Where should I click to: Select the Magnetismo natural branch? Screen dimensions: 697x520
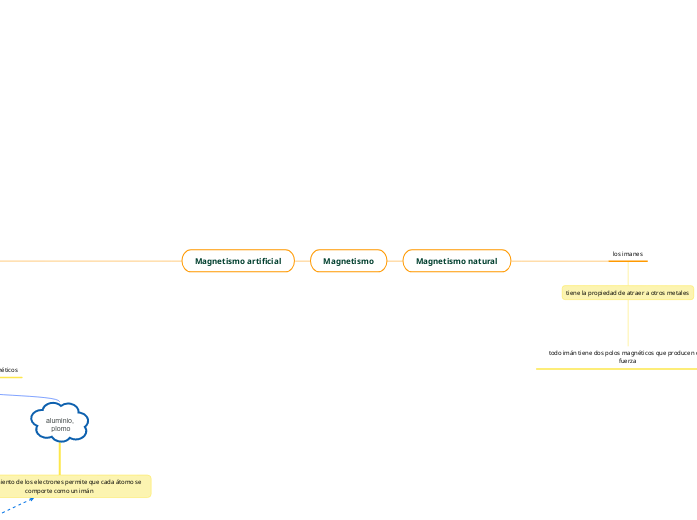click(x=456, y=261)
